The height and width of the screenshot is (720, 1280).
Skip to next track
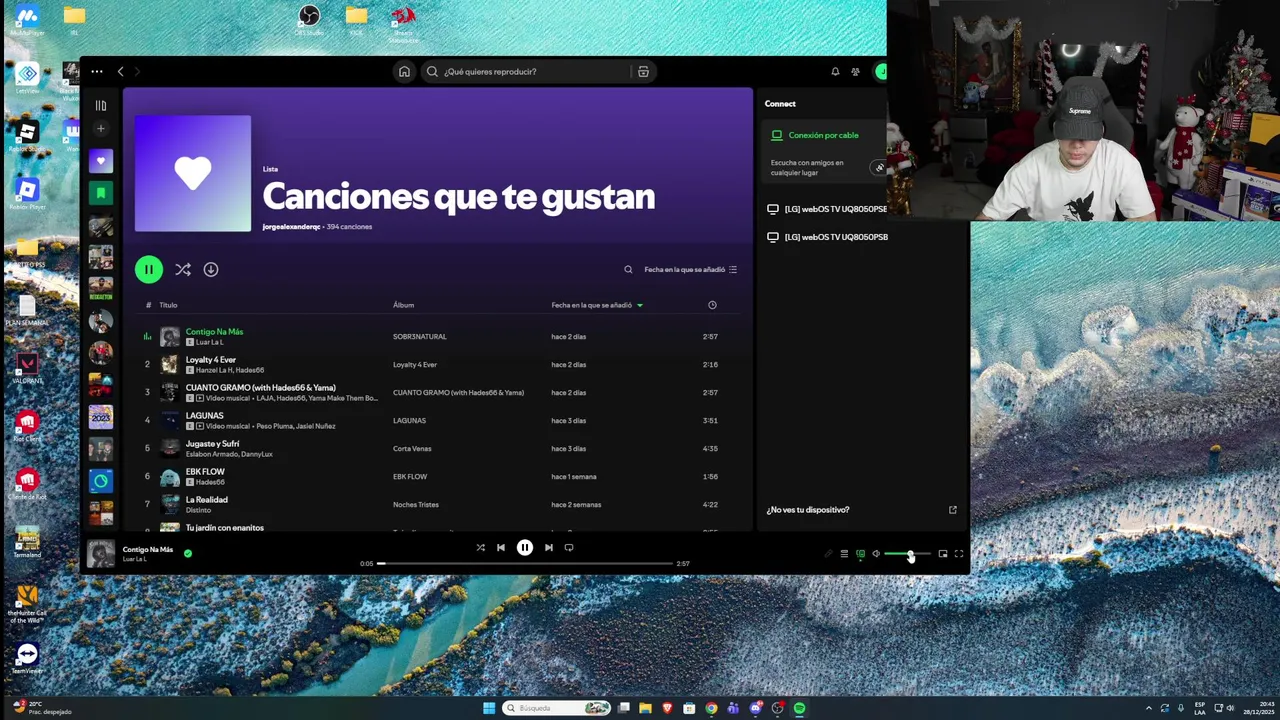[x=548, y=547]
